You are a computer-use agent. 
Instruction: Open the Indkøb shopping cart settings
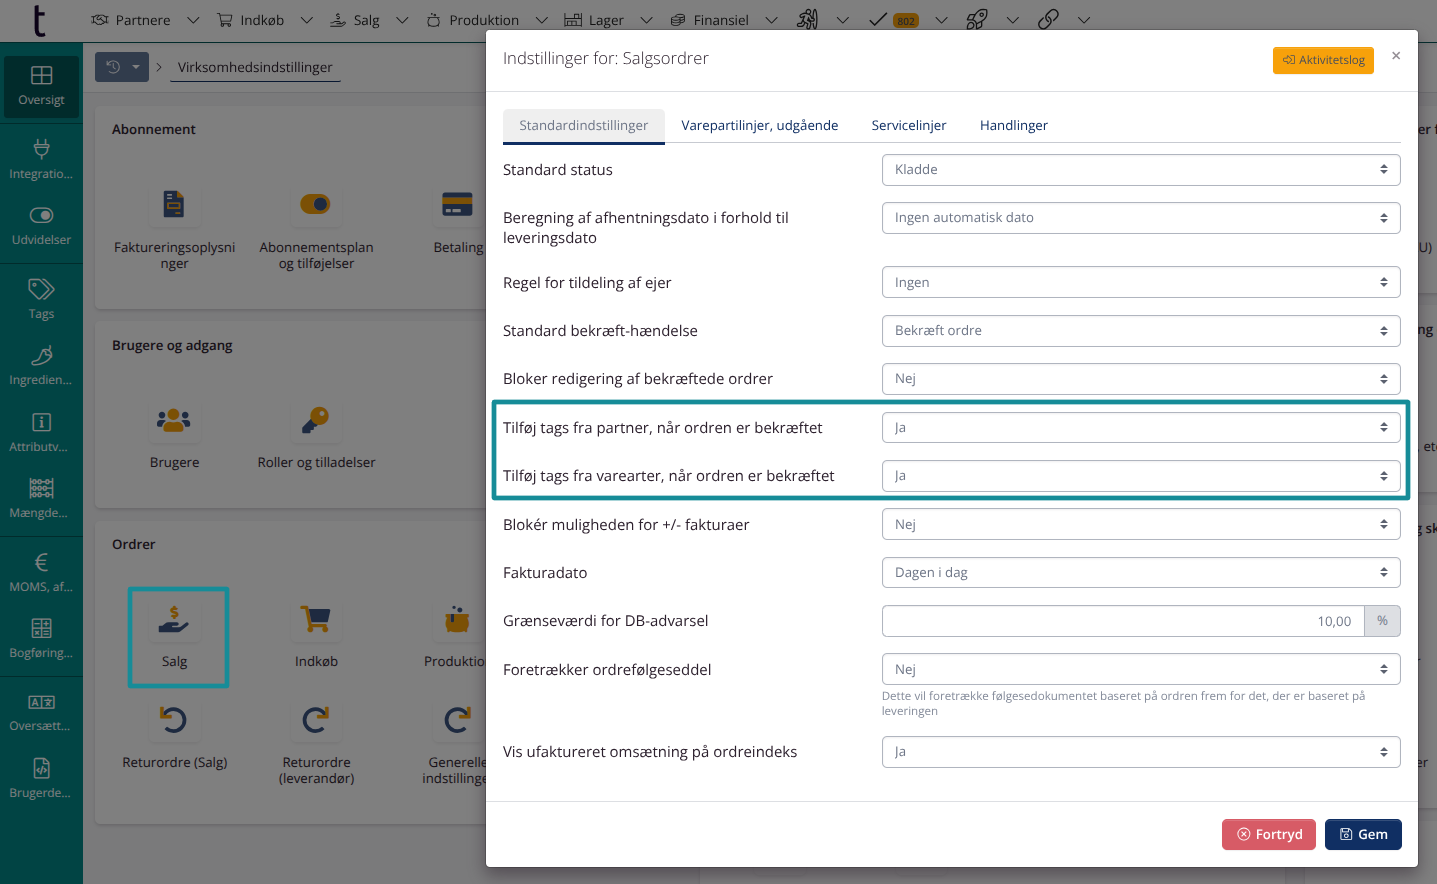[x=316, y=620]
